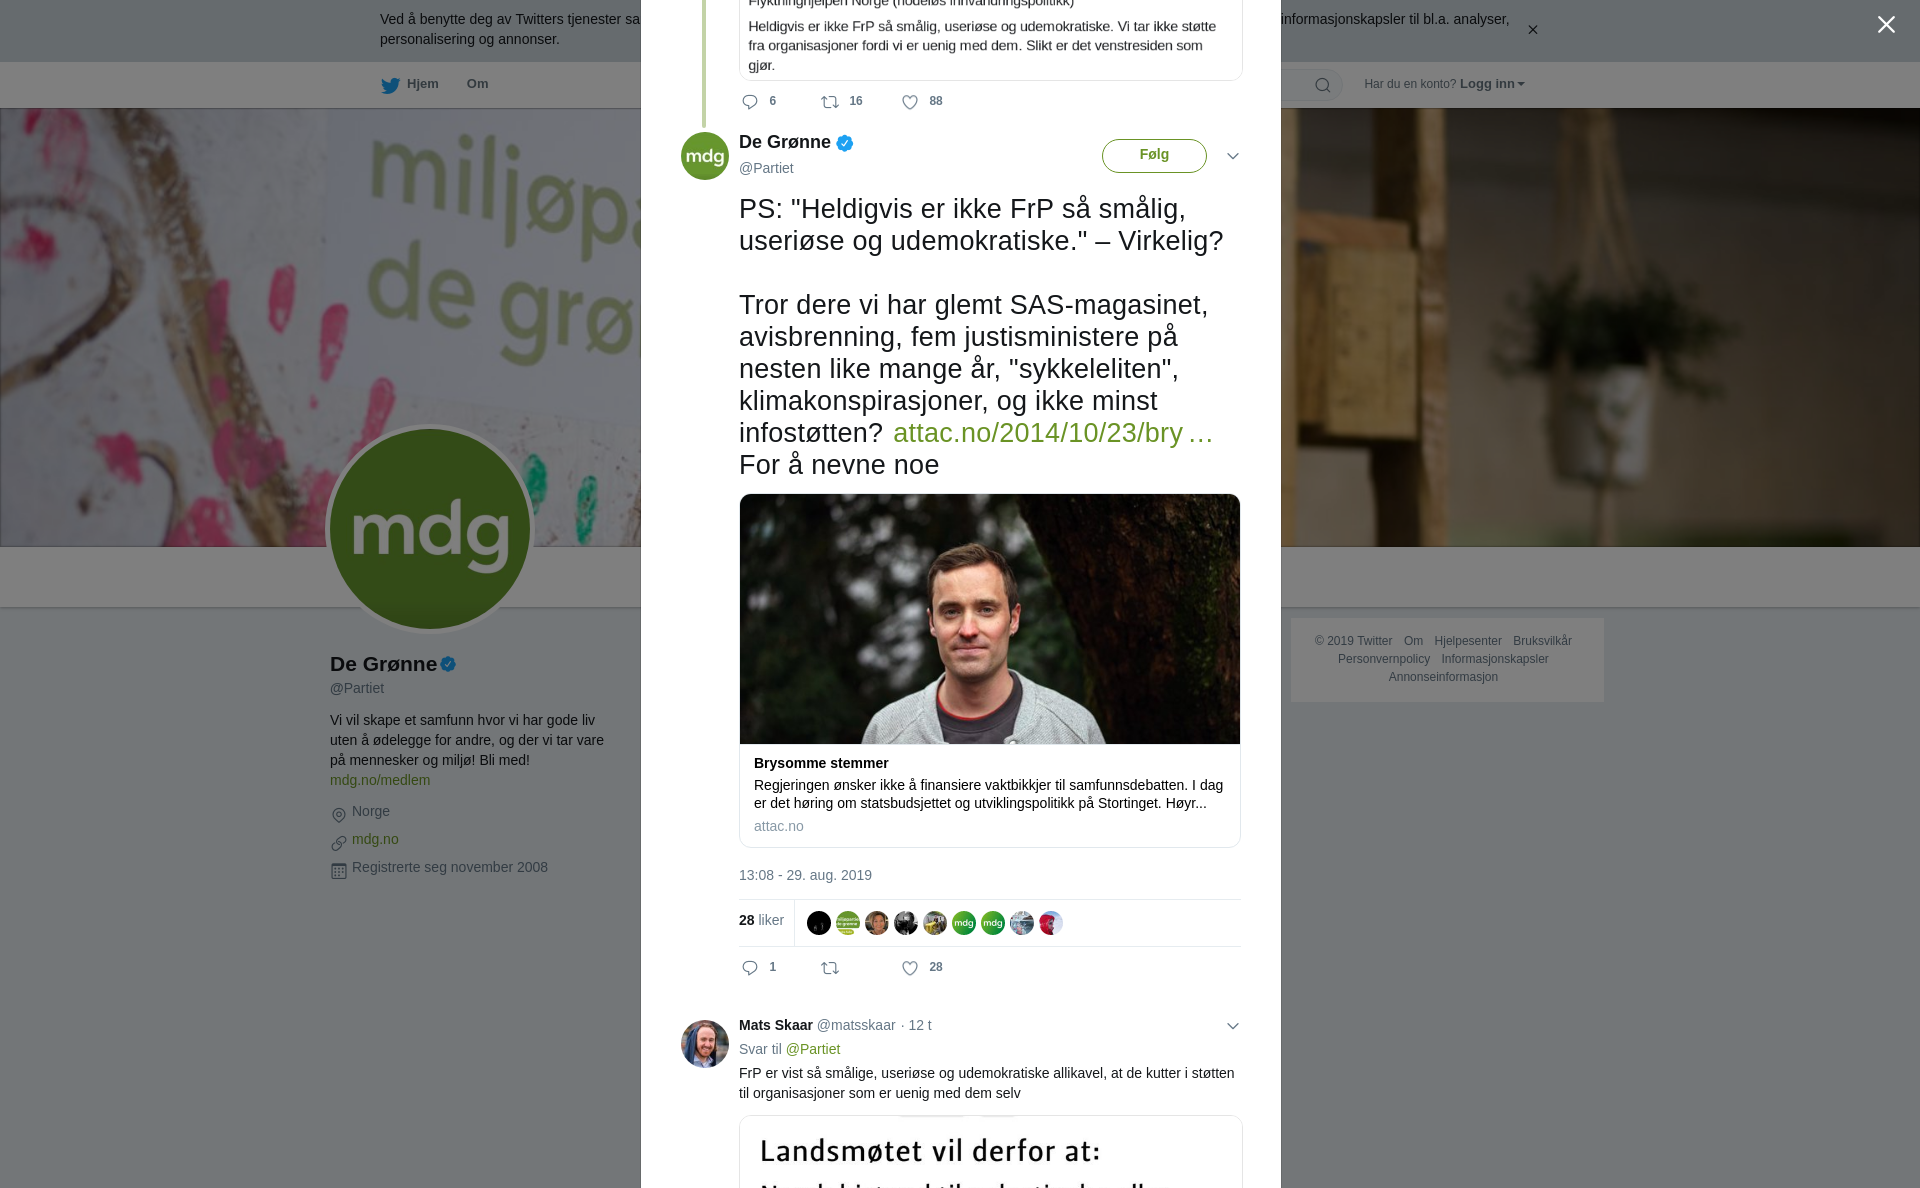
Task: Click the Twitter bird Hjem icon
Action: coord(390,85)
